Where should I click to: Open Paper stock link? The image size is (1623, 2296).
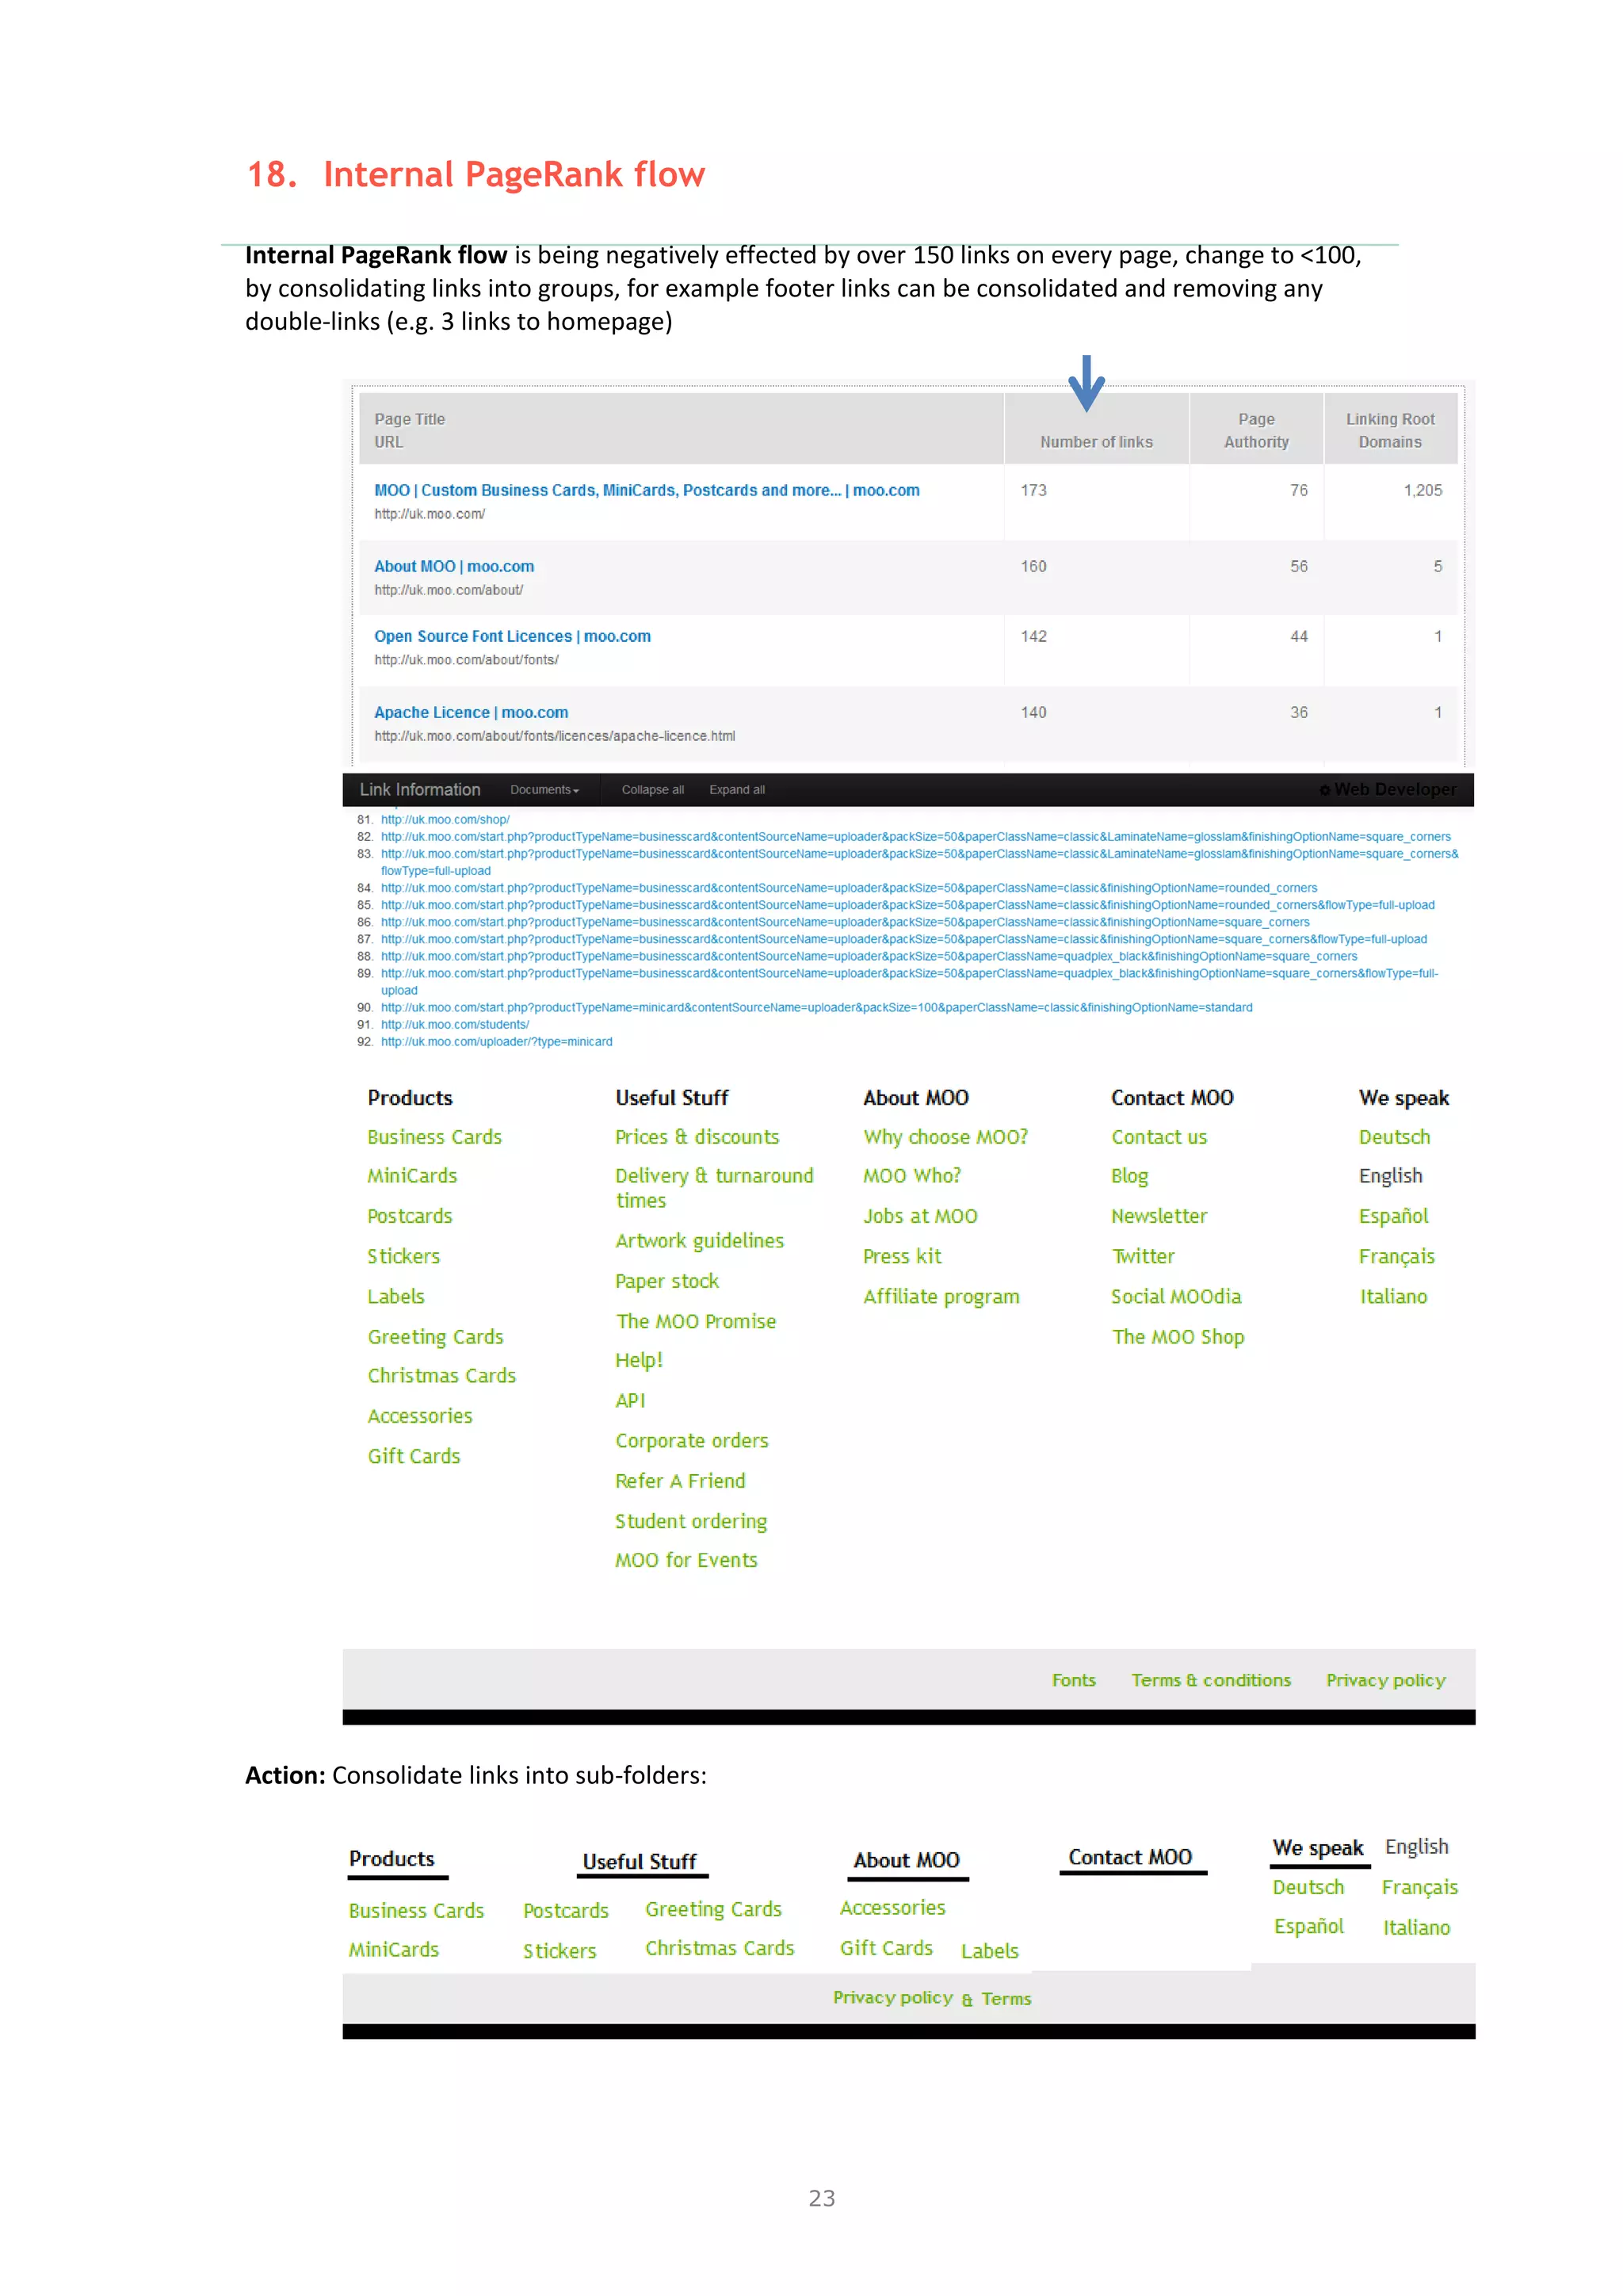(667, 1281)
